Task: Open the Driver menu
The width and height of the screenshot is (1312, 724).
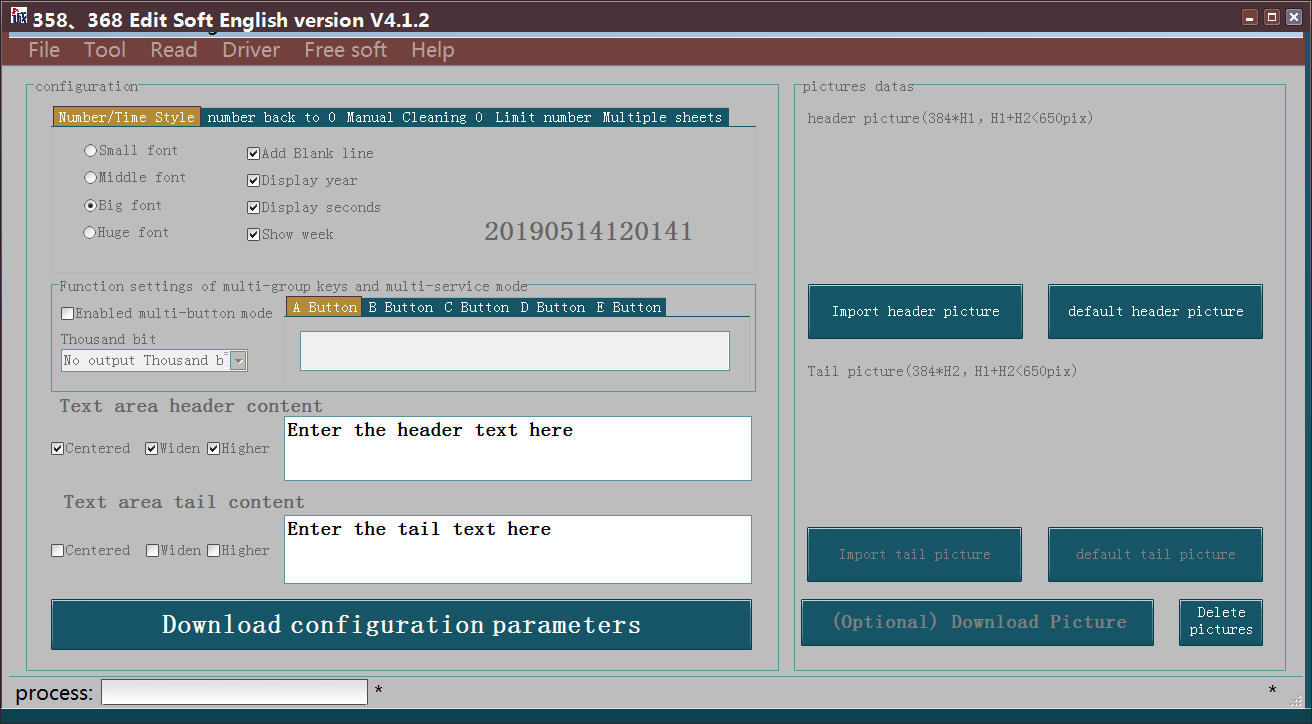Action: coord(251,50)
